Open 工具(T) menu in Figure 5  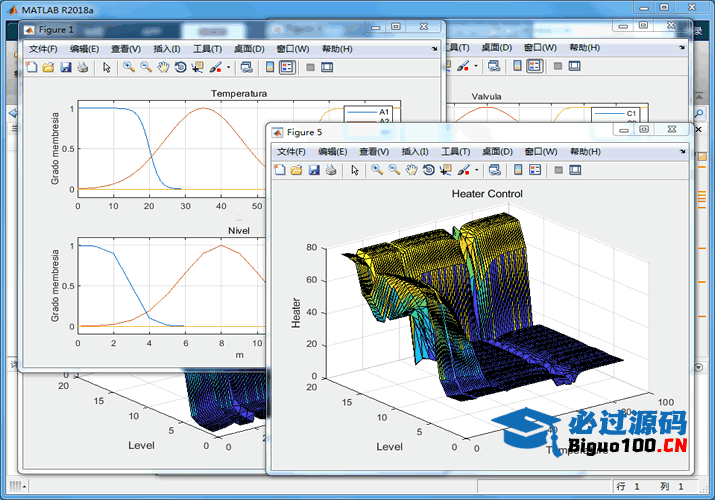click(x=456, y=151)
